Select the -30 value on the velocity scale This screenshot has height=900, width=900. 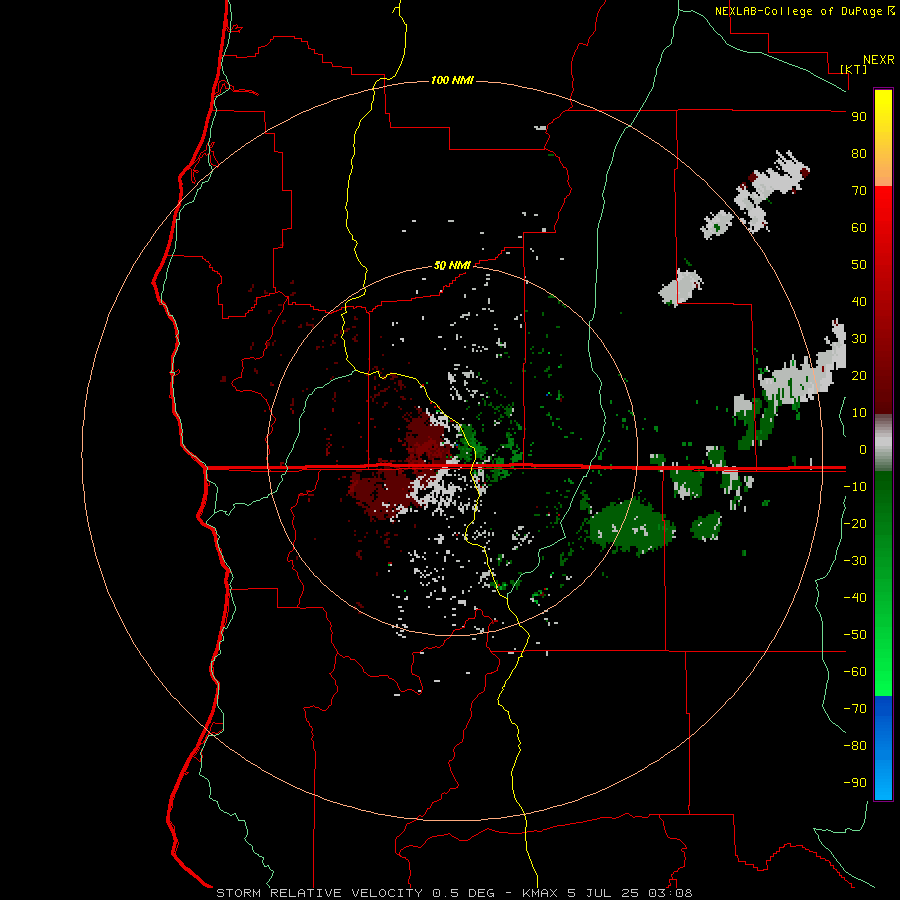click(855, 561)
